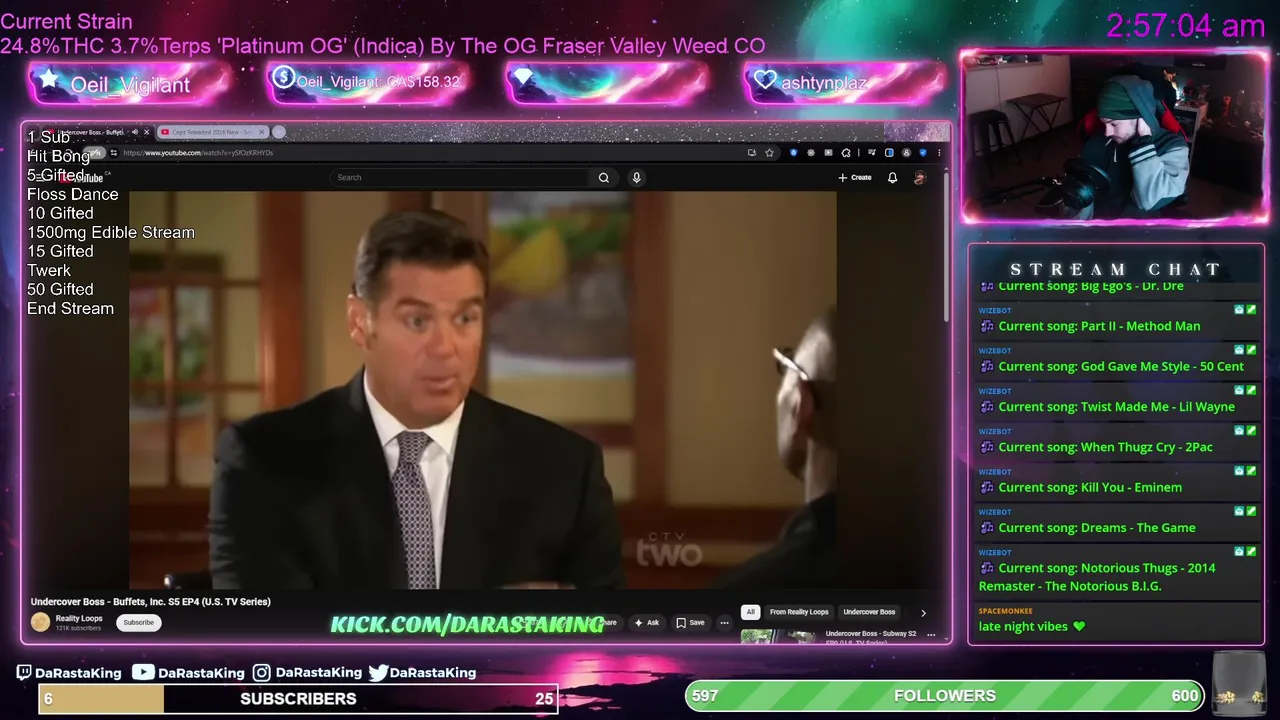Bookmark page with the star icon

coord(769,153)
